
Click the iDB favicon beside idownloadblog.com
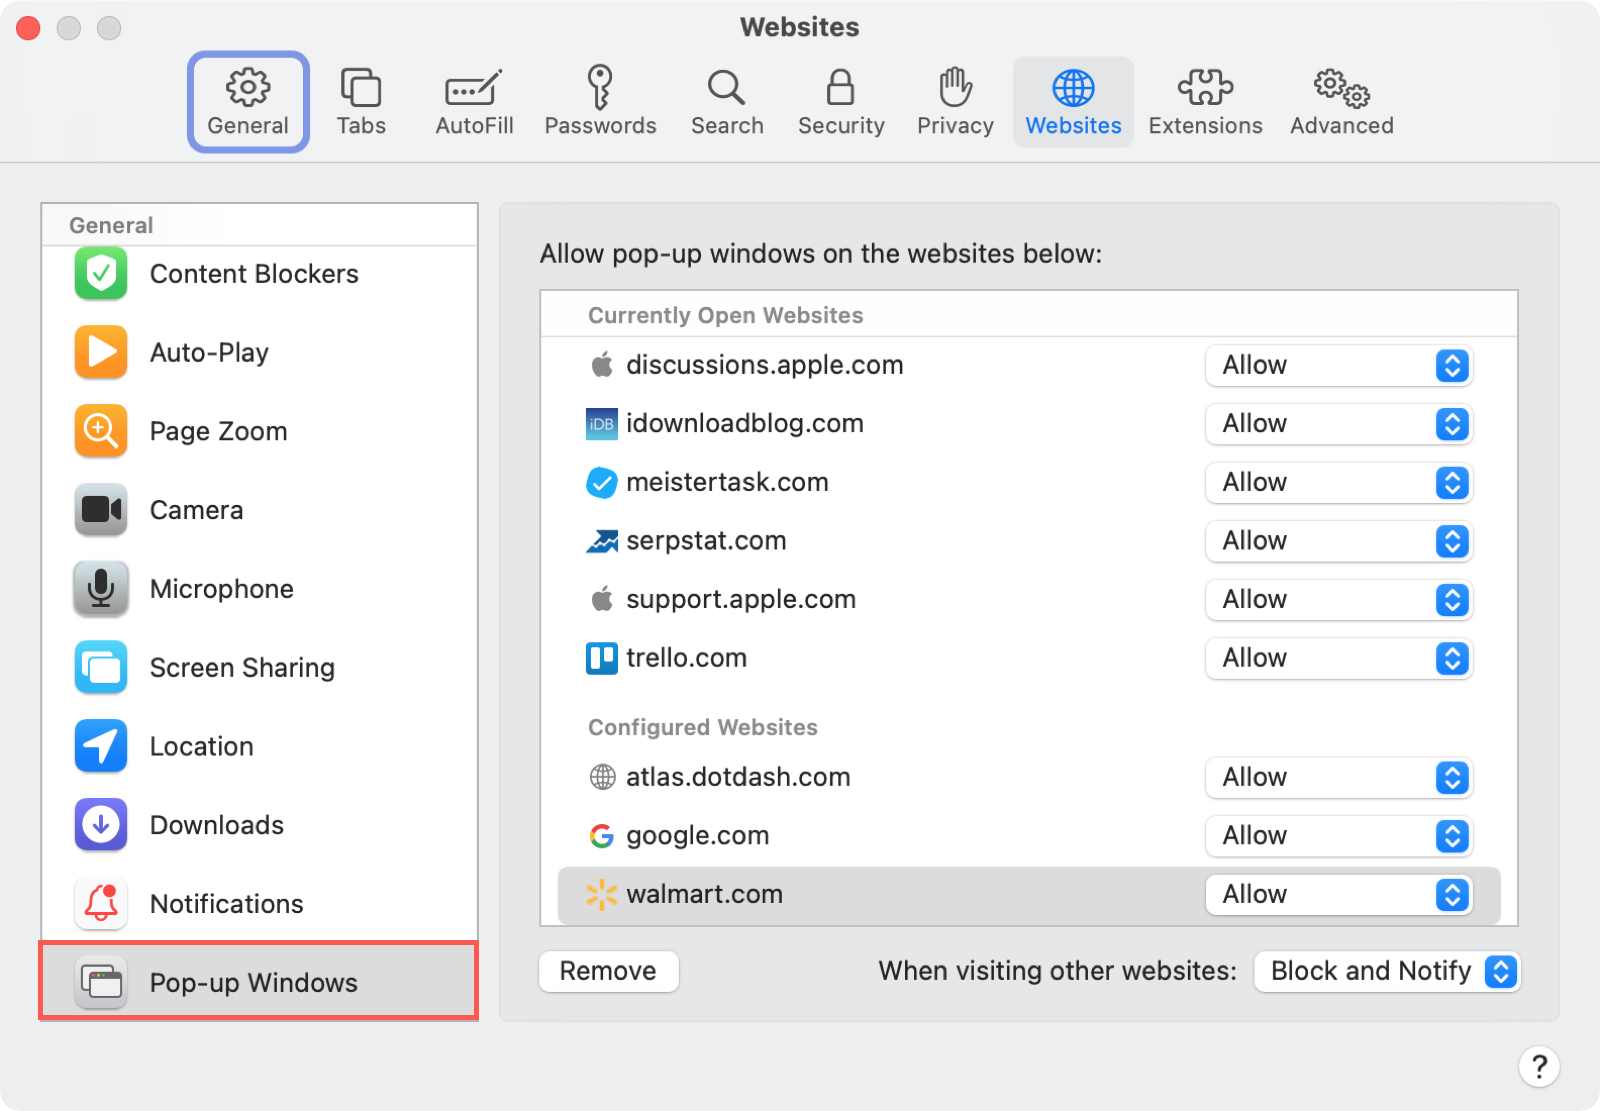[602, 424]
